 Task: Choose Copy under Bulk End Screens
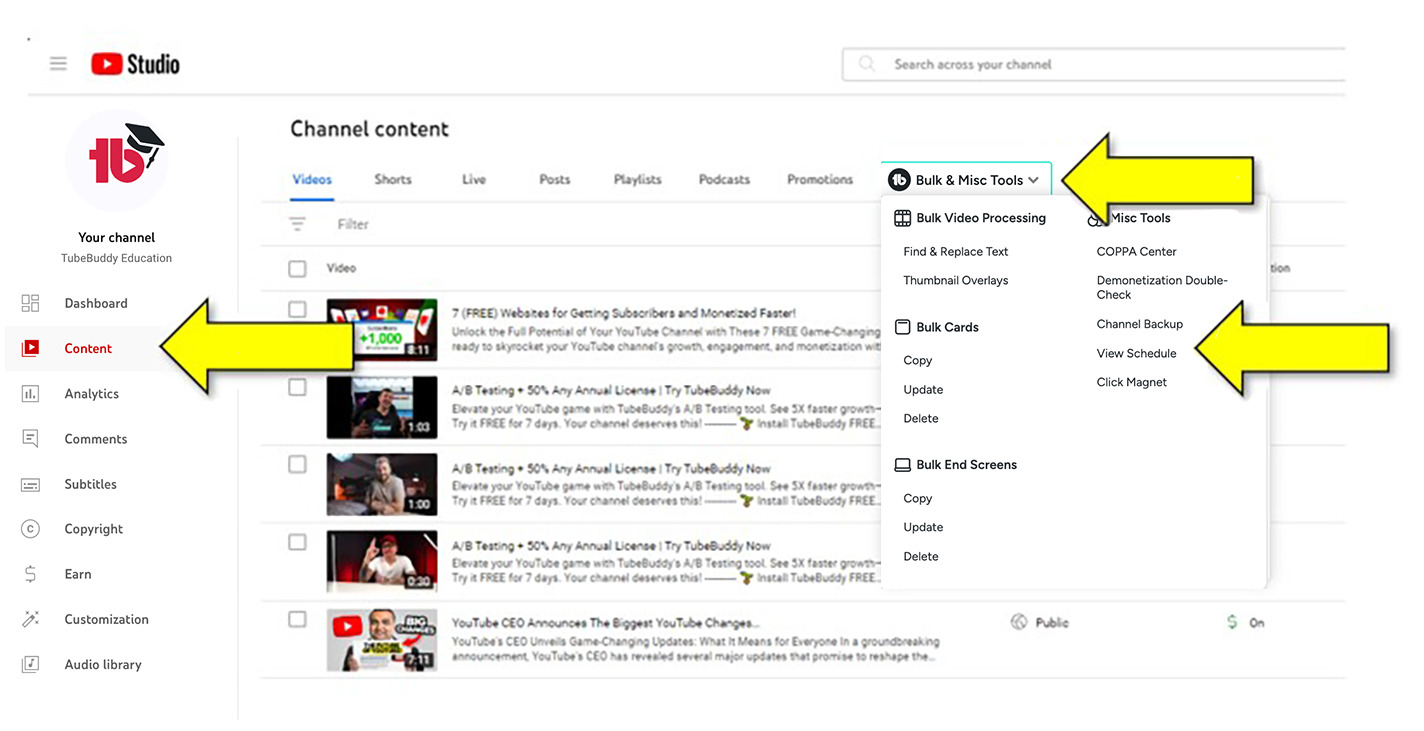pyautogui.click(x=918, y=499)
